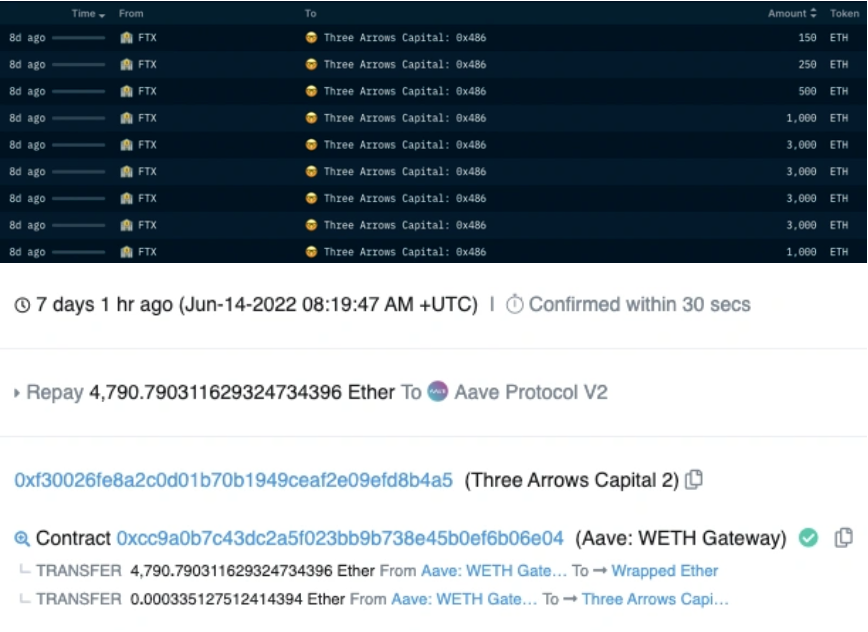This screenshot has height=632, width=868.
Task: Expand the Repay action triangle
Action: (17, 393)
